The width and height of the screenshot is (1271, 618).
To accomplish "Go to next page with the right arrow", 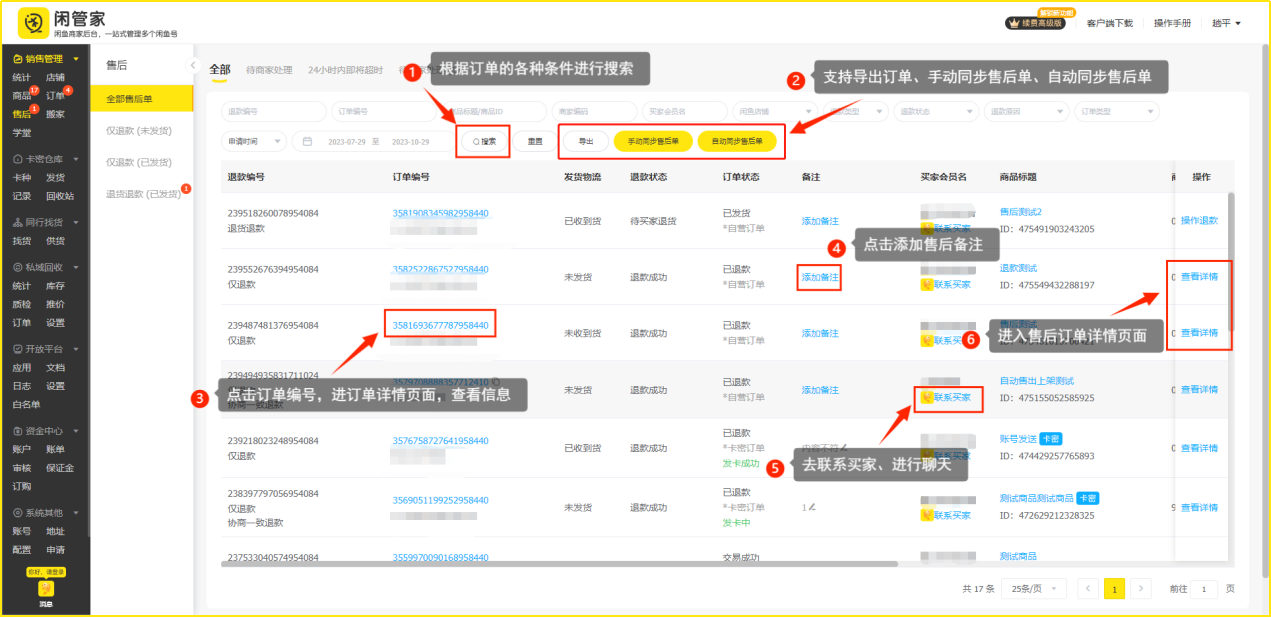I will (x=1141, y=589).
